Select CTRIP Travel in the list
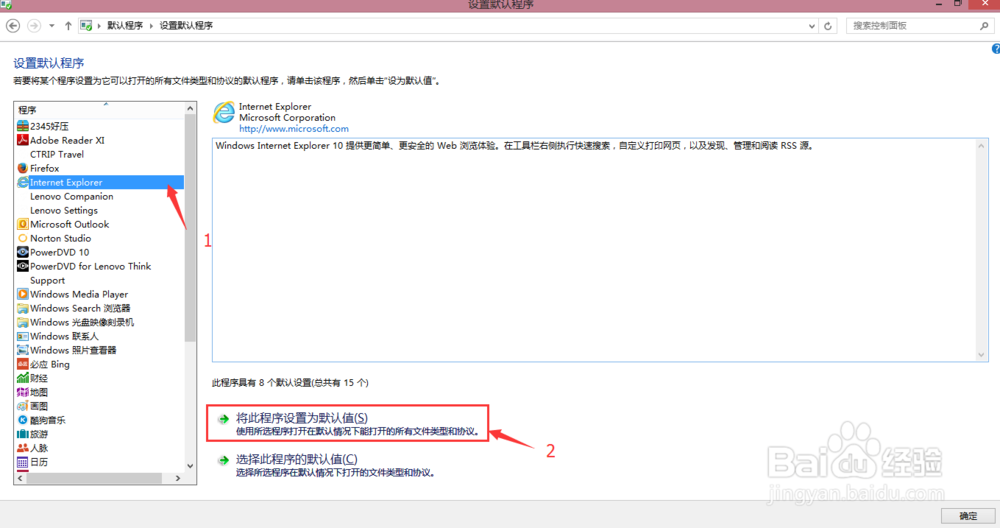Screen dimensions: 1000x528 pyautogui.click(x=57, y=154)
